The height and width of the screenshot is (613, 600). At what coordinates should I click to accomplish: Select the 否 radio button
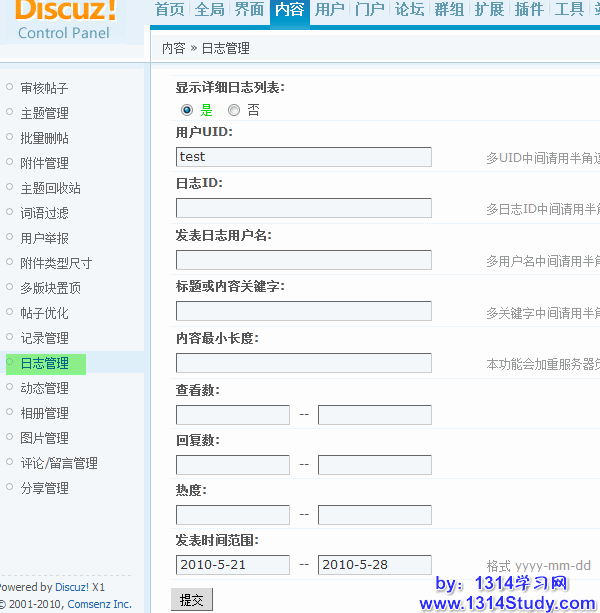point(234,110)
